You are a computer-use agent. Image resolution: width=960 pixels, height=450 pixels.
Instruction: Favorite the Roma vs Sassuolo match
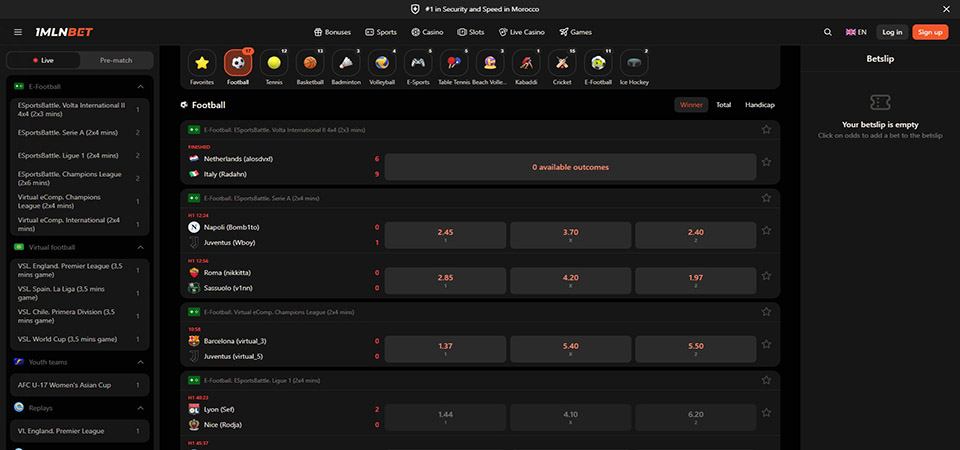pos(766,276)
